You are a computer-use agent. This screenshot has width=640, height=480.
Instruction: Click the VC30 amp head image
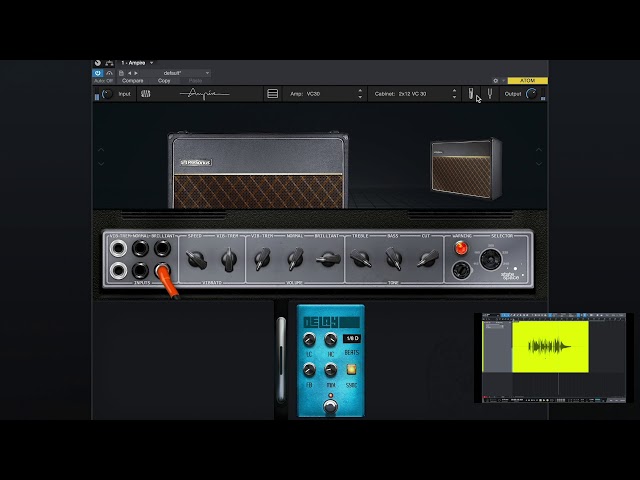(258, 170)
